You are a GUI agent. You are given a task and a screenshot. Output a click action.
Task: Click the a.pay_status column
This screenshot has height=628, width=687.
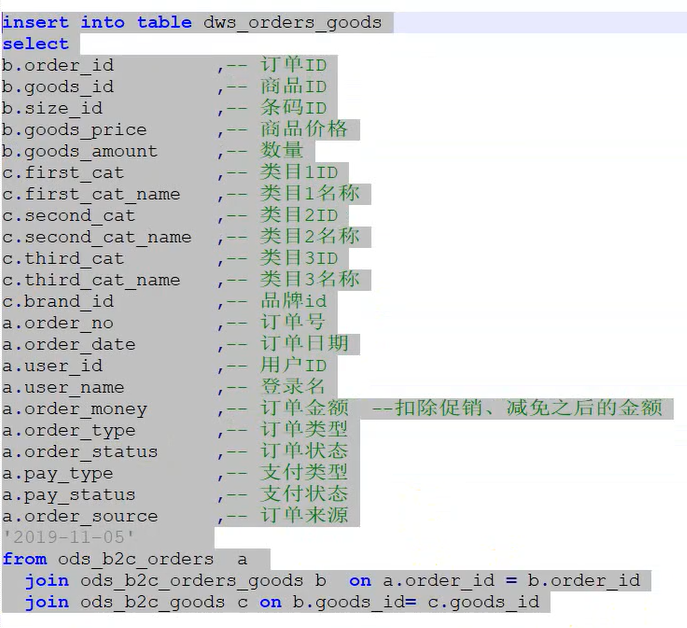pos(69,495)
